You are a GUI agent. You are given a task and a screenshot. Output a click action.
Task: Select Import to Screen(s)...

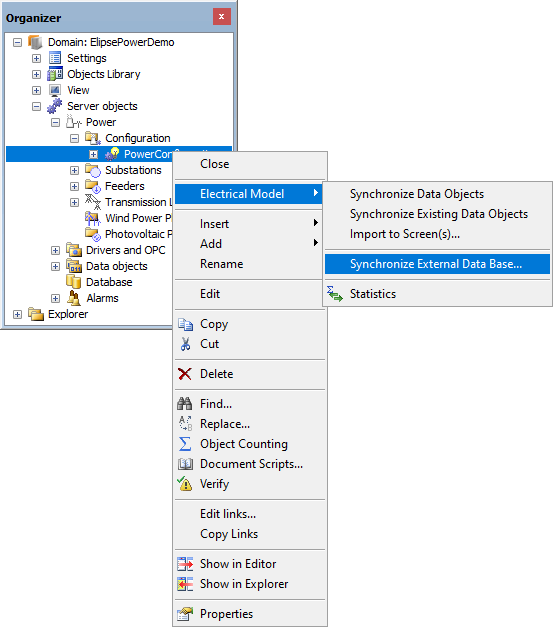click(x=437, y=234)
